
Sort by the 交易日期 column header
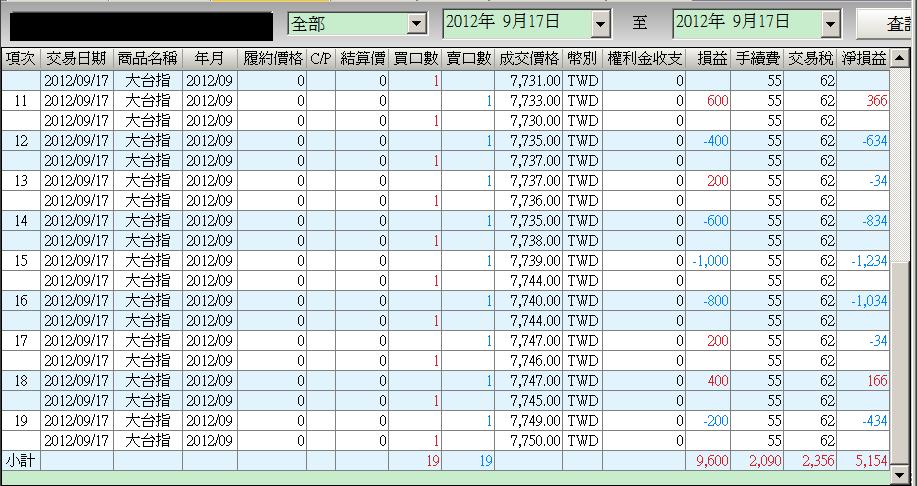tap(77, 58)
